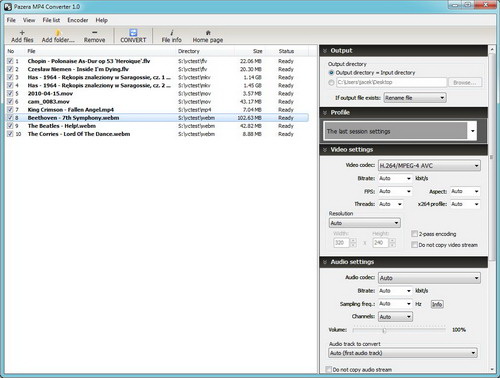
Task: Click the Pazera app icon in title bar
Action: click(x=8, y=6)
